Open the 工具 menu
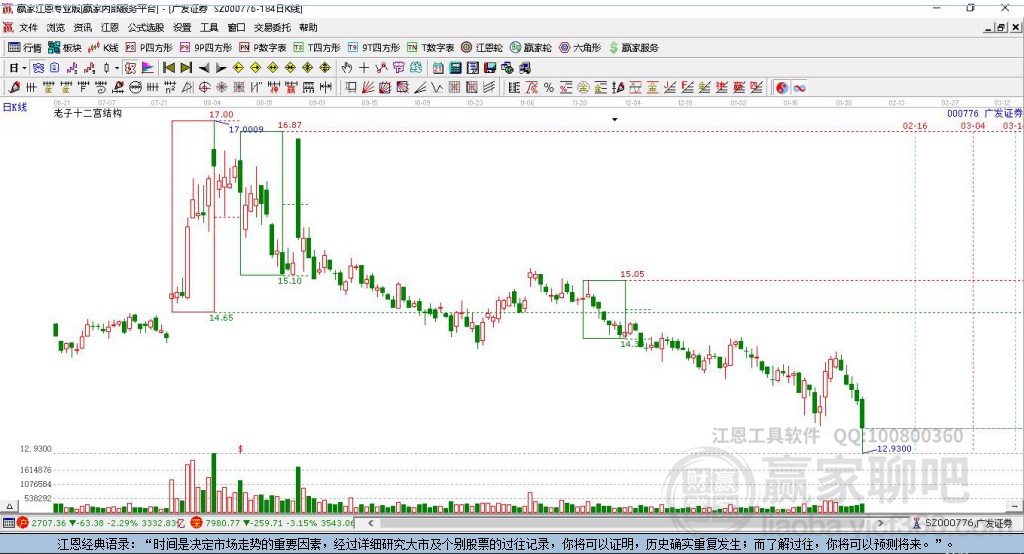This screenshot has width=1024, height=554. point(209,27)
